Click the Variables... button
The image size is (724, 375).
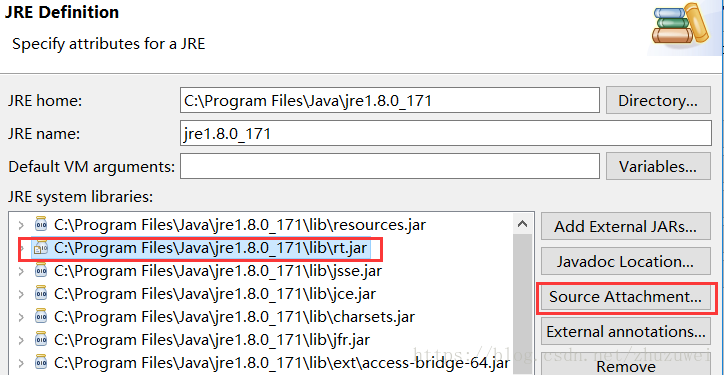658,166
